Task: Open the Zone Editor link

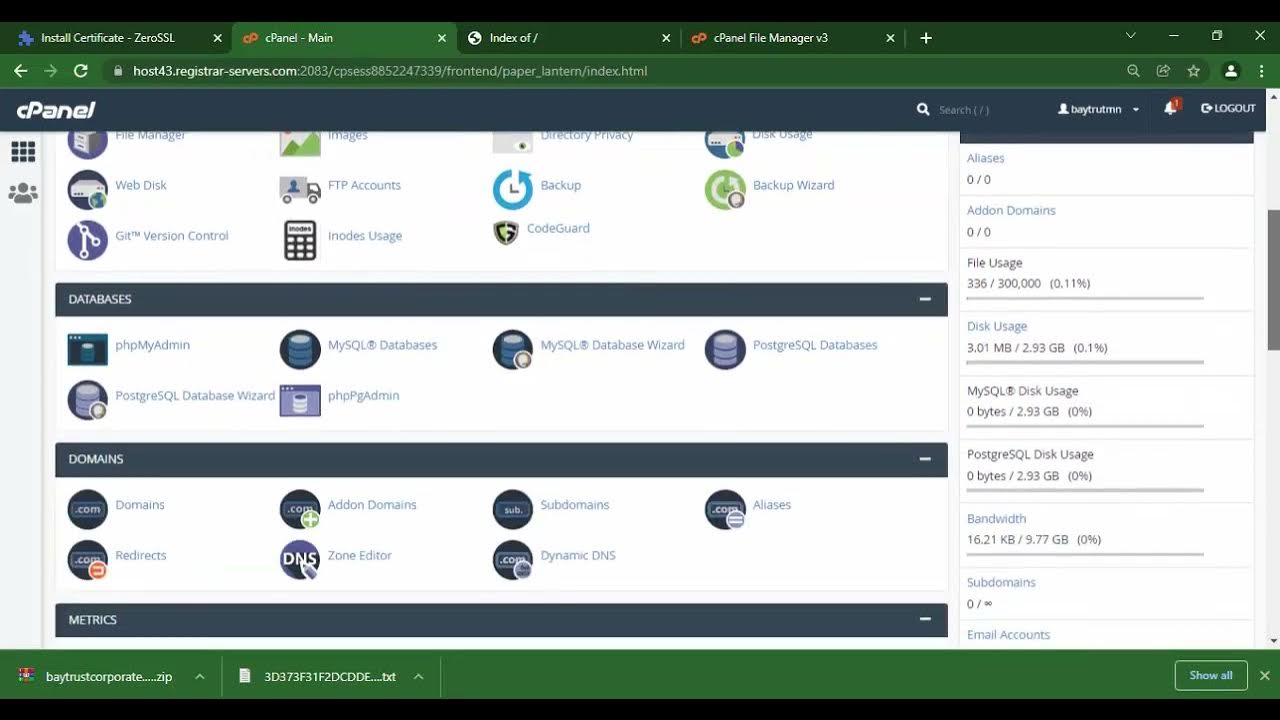Action: [360, 555]
